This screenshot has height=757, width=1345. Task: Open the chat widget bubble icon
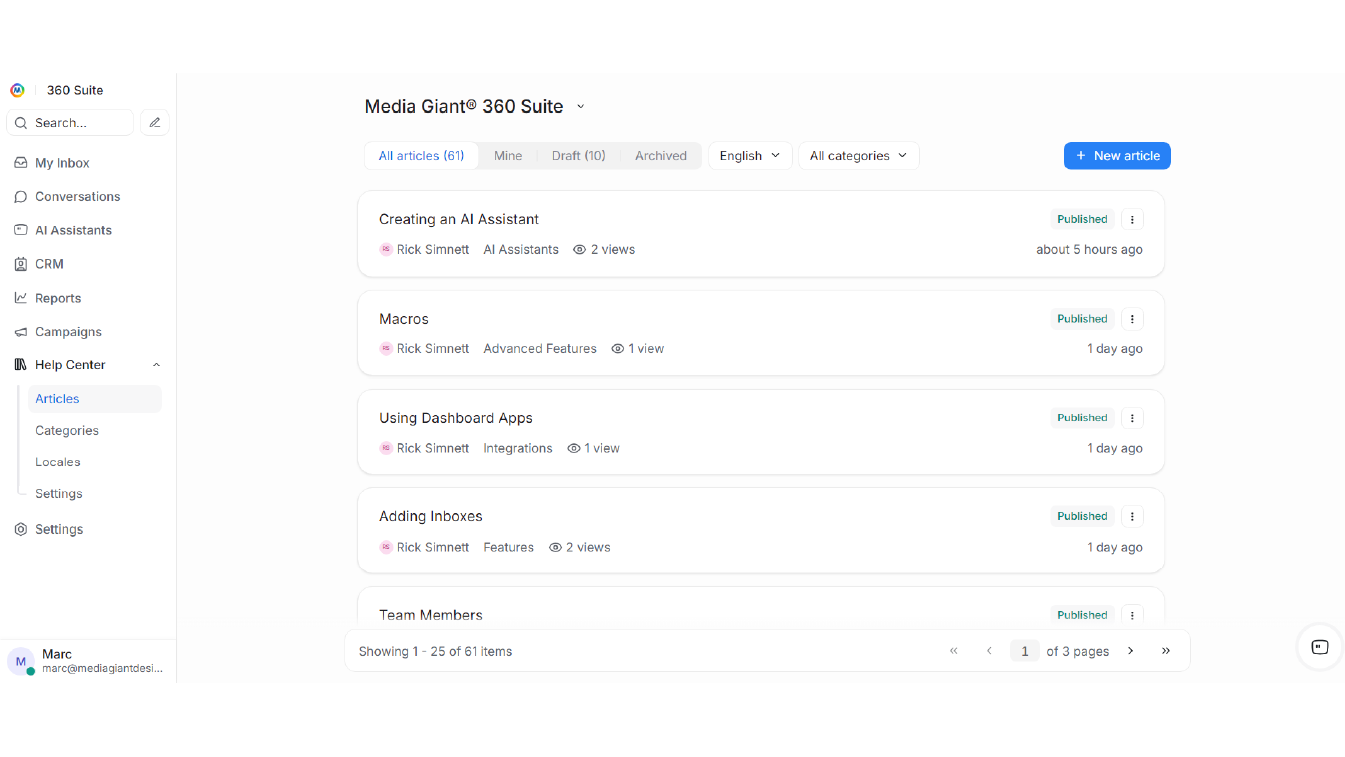pyautogui.click(x=1319, y=647)
